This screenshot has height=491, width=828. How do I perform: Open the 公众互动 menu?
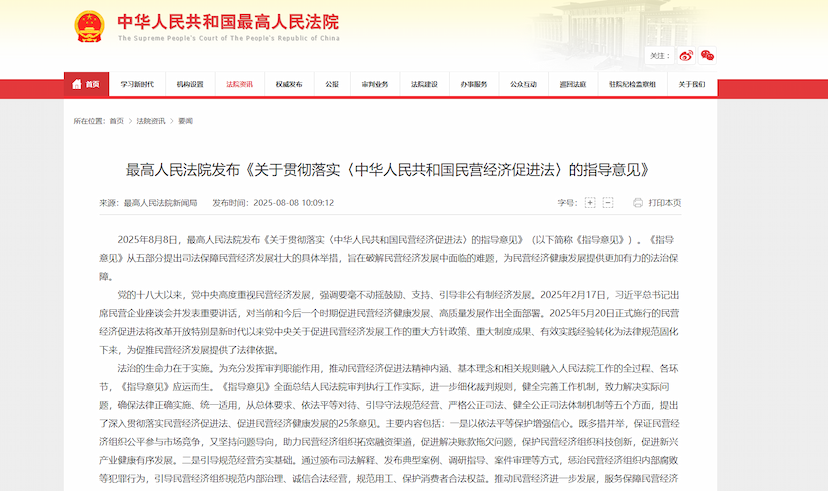pyautogui.click(x=524, y=84)
